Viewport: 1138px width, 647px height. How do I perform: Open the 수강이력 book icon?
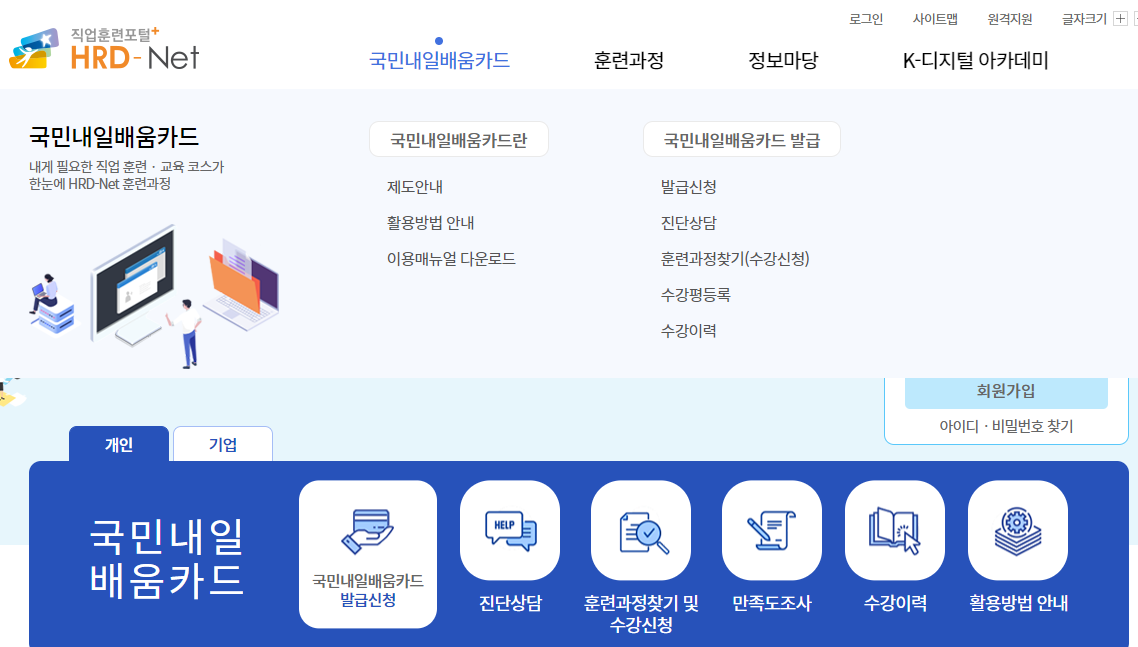(895, 530)
